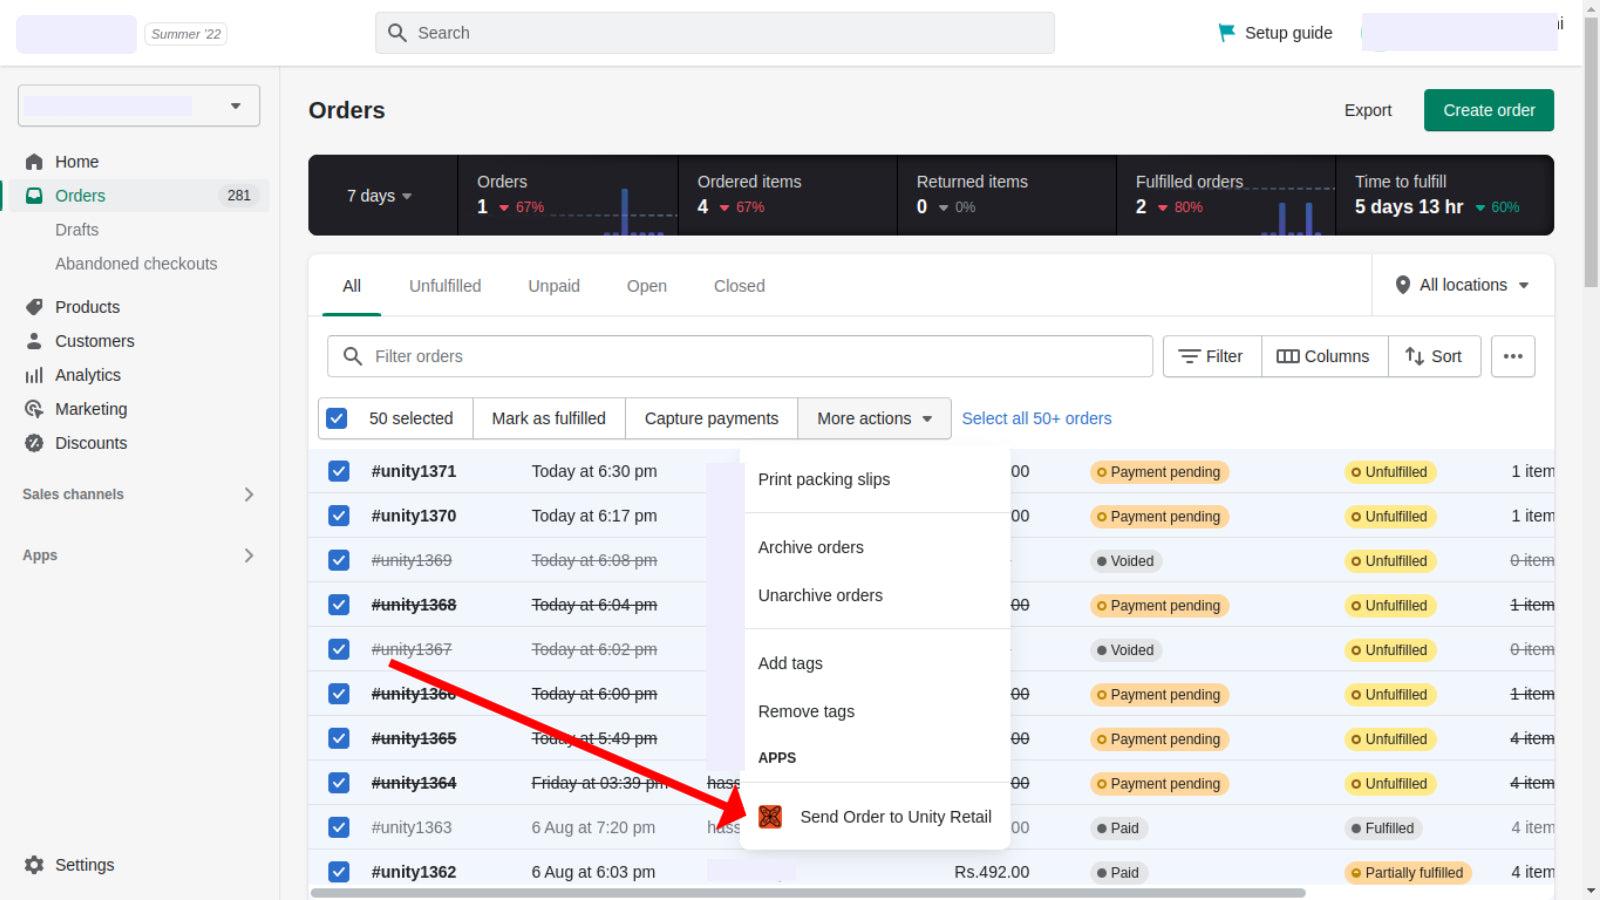Screen dimensions: 1600x900
Task: Open Products via its tag icon
Action: pos(34,307)
